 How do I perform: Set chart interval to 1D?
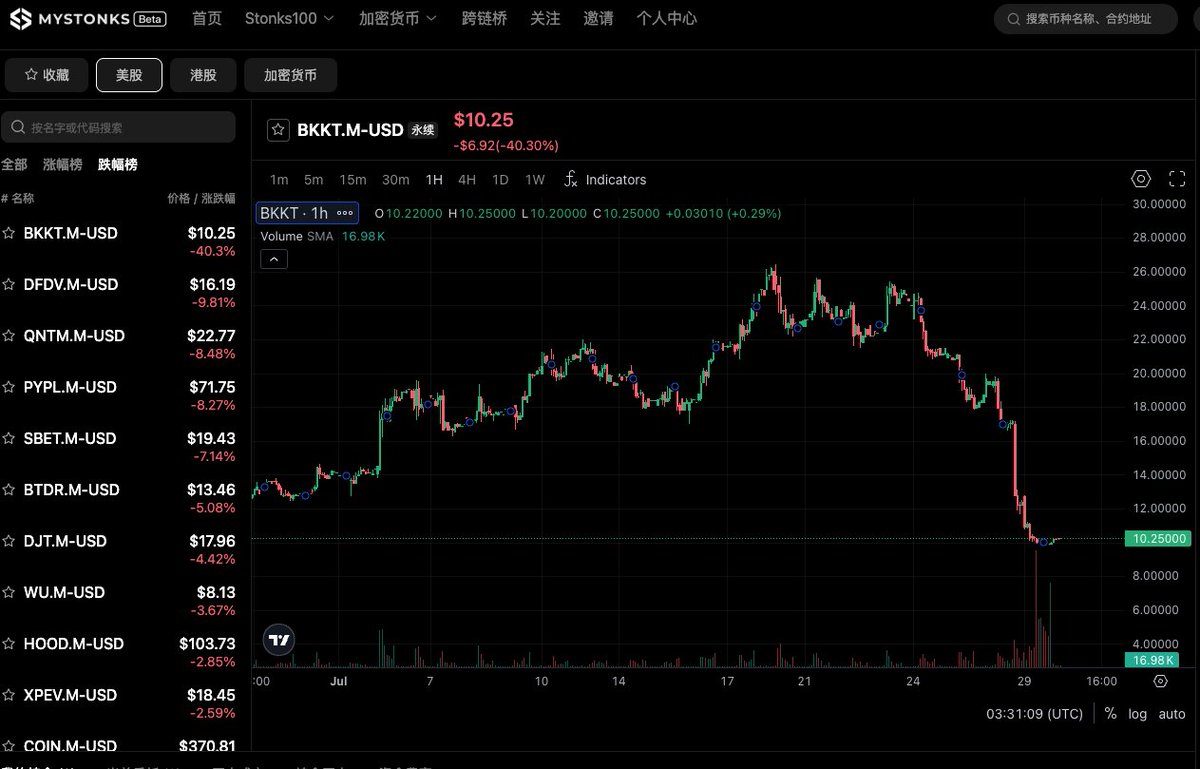[500, 180]
